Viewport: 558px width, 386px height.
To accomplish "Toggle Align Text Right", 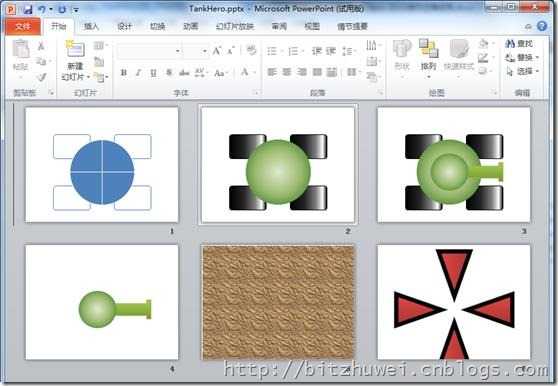I will [x=302, y=73].
